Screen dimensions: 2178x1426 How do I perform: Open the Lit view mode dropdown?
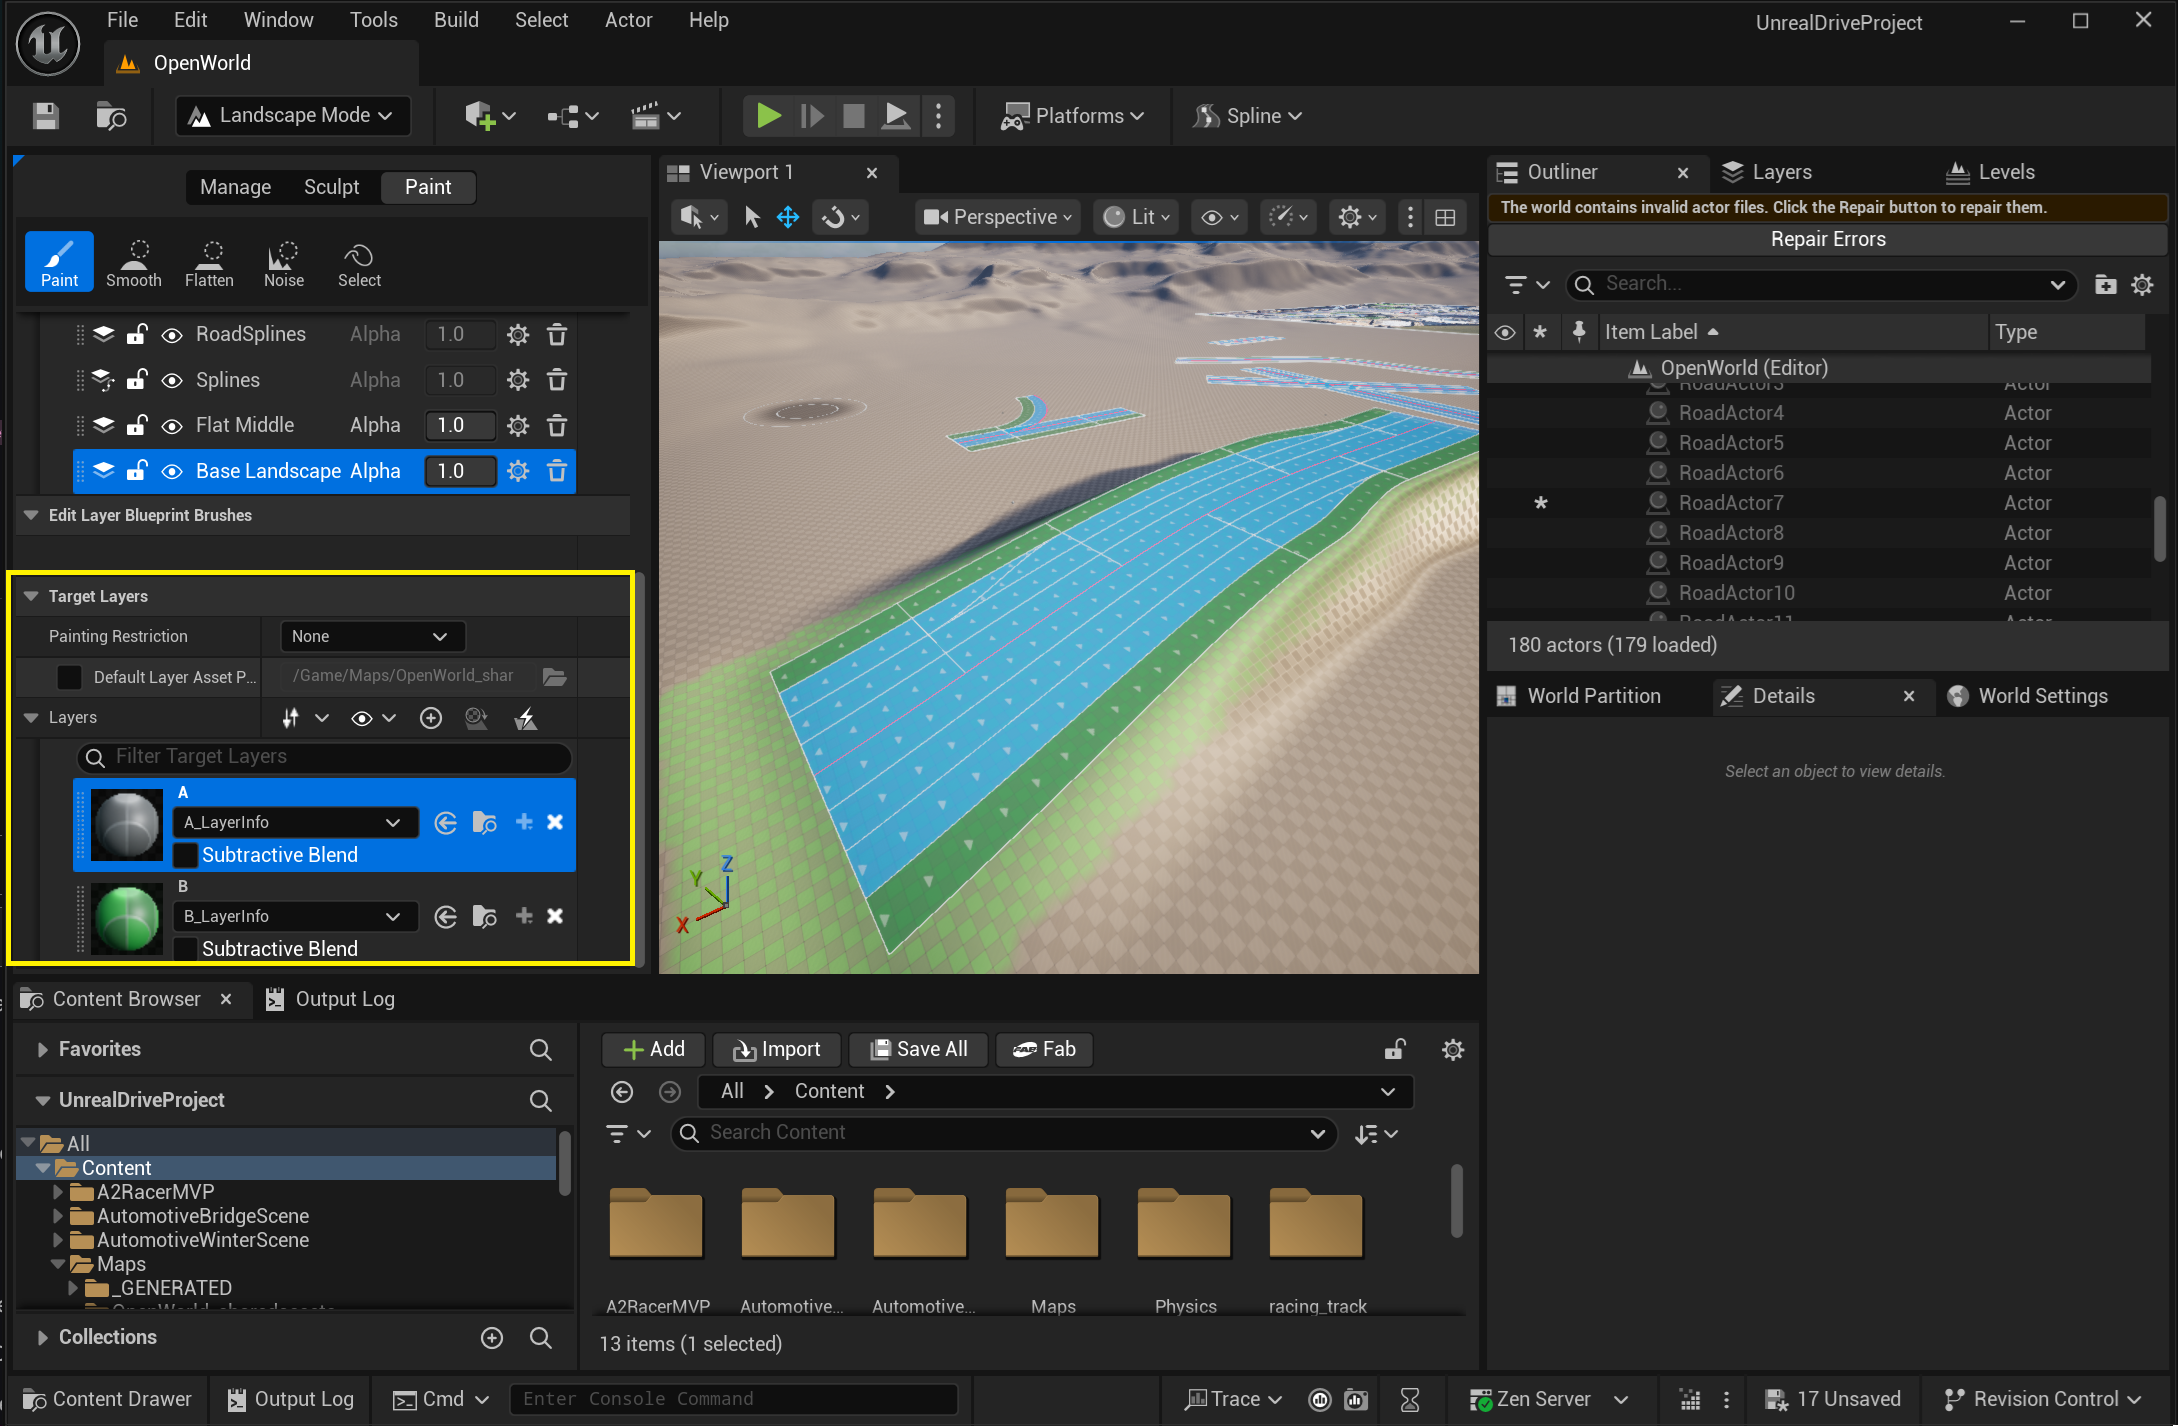click(x=1136, y=217)
